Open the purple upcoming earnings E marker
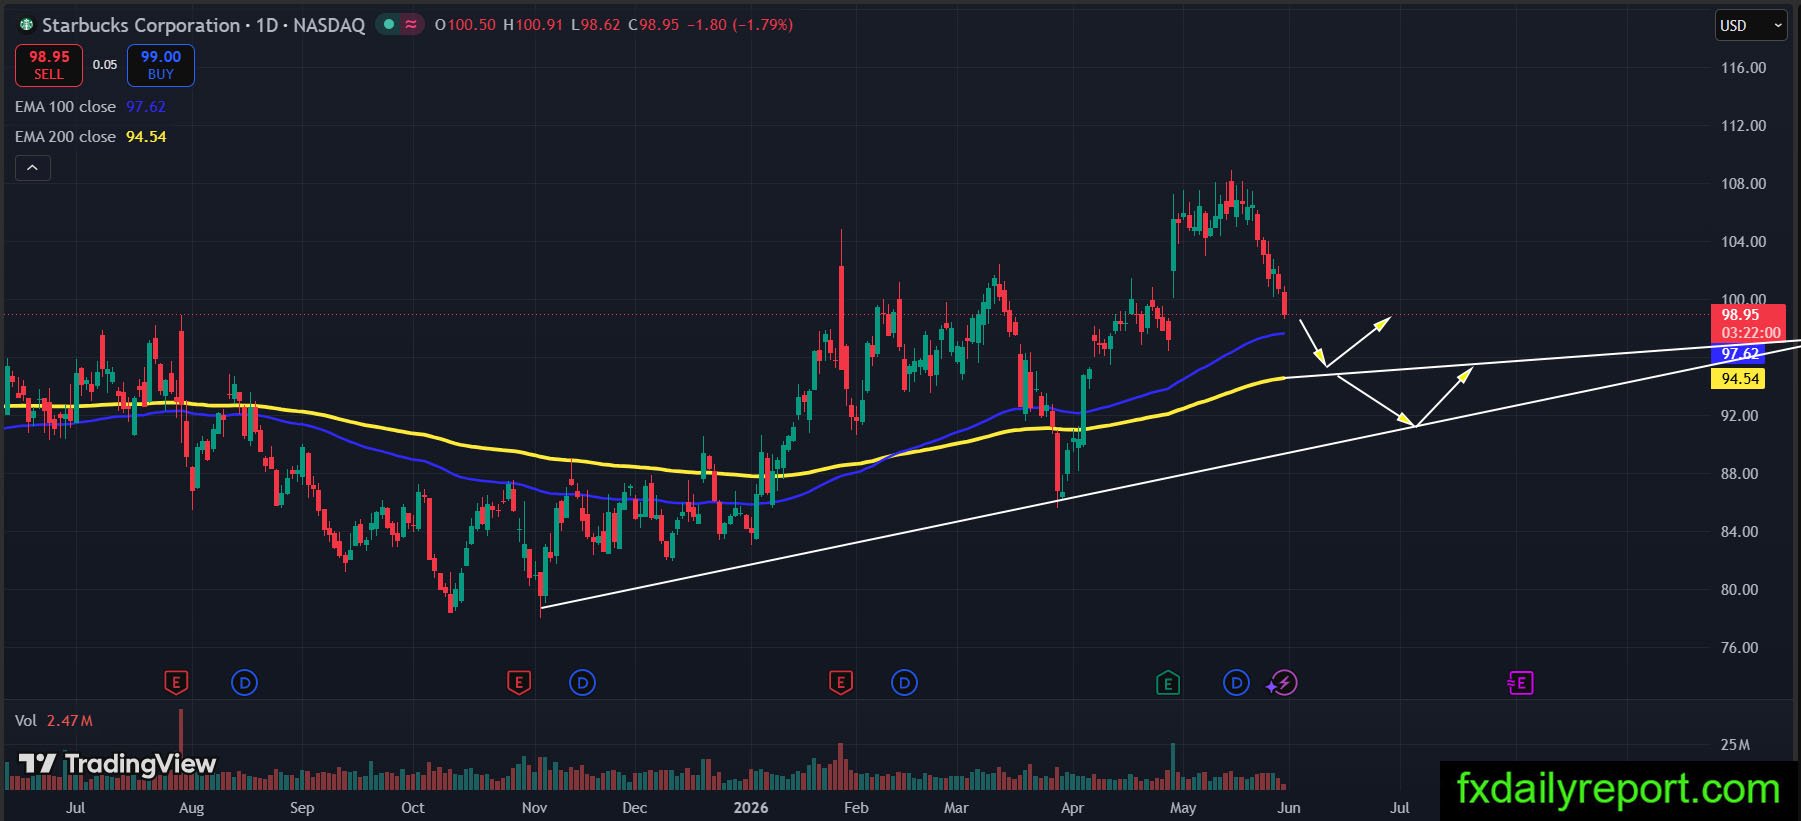 pos(1520,683)
